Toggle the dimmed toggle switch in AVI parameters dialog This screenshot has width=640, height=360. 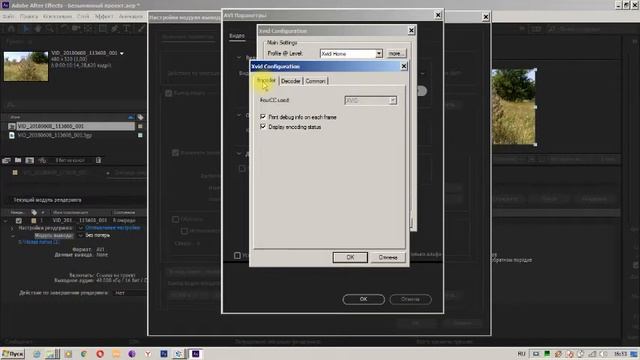[x=422, y=91]
